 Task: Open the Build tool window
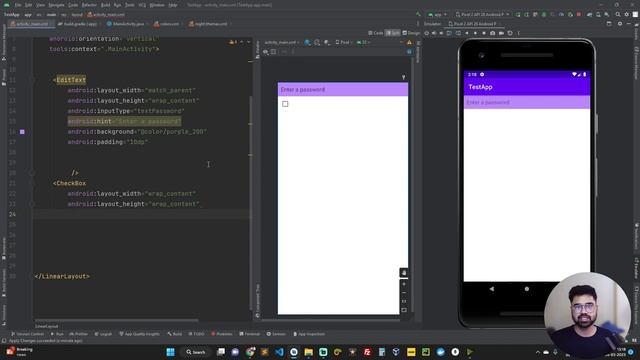175,334
